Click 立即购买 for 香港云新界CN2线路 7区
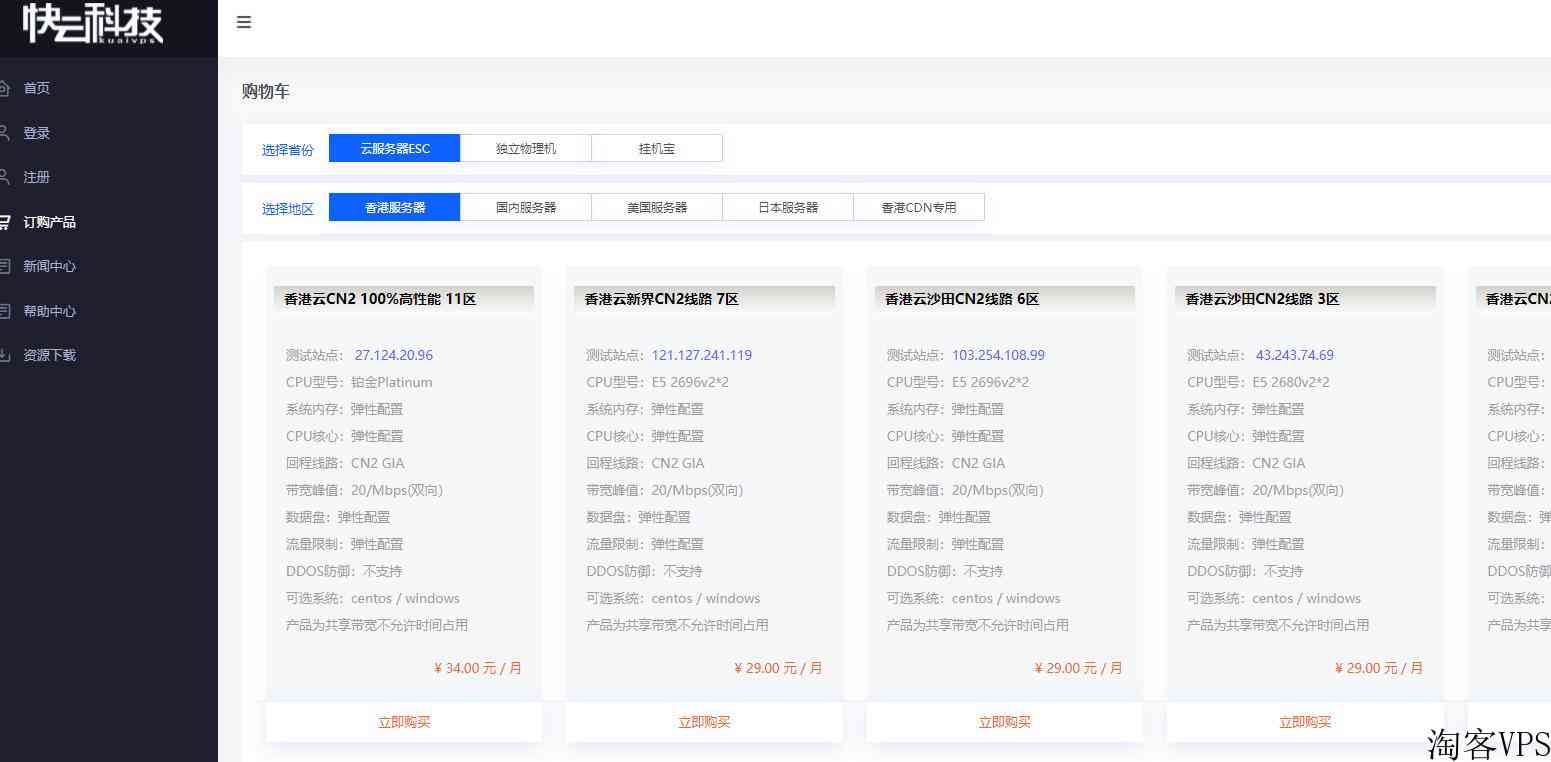This screenshot has height=762, width=1551. click(x=704, y=722)
